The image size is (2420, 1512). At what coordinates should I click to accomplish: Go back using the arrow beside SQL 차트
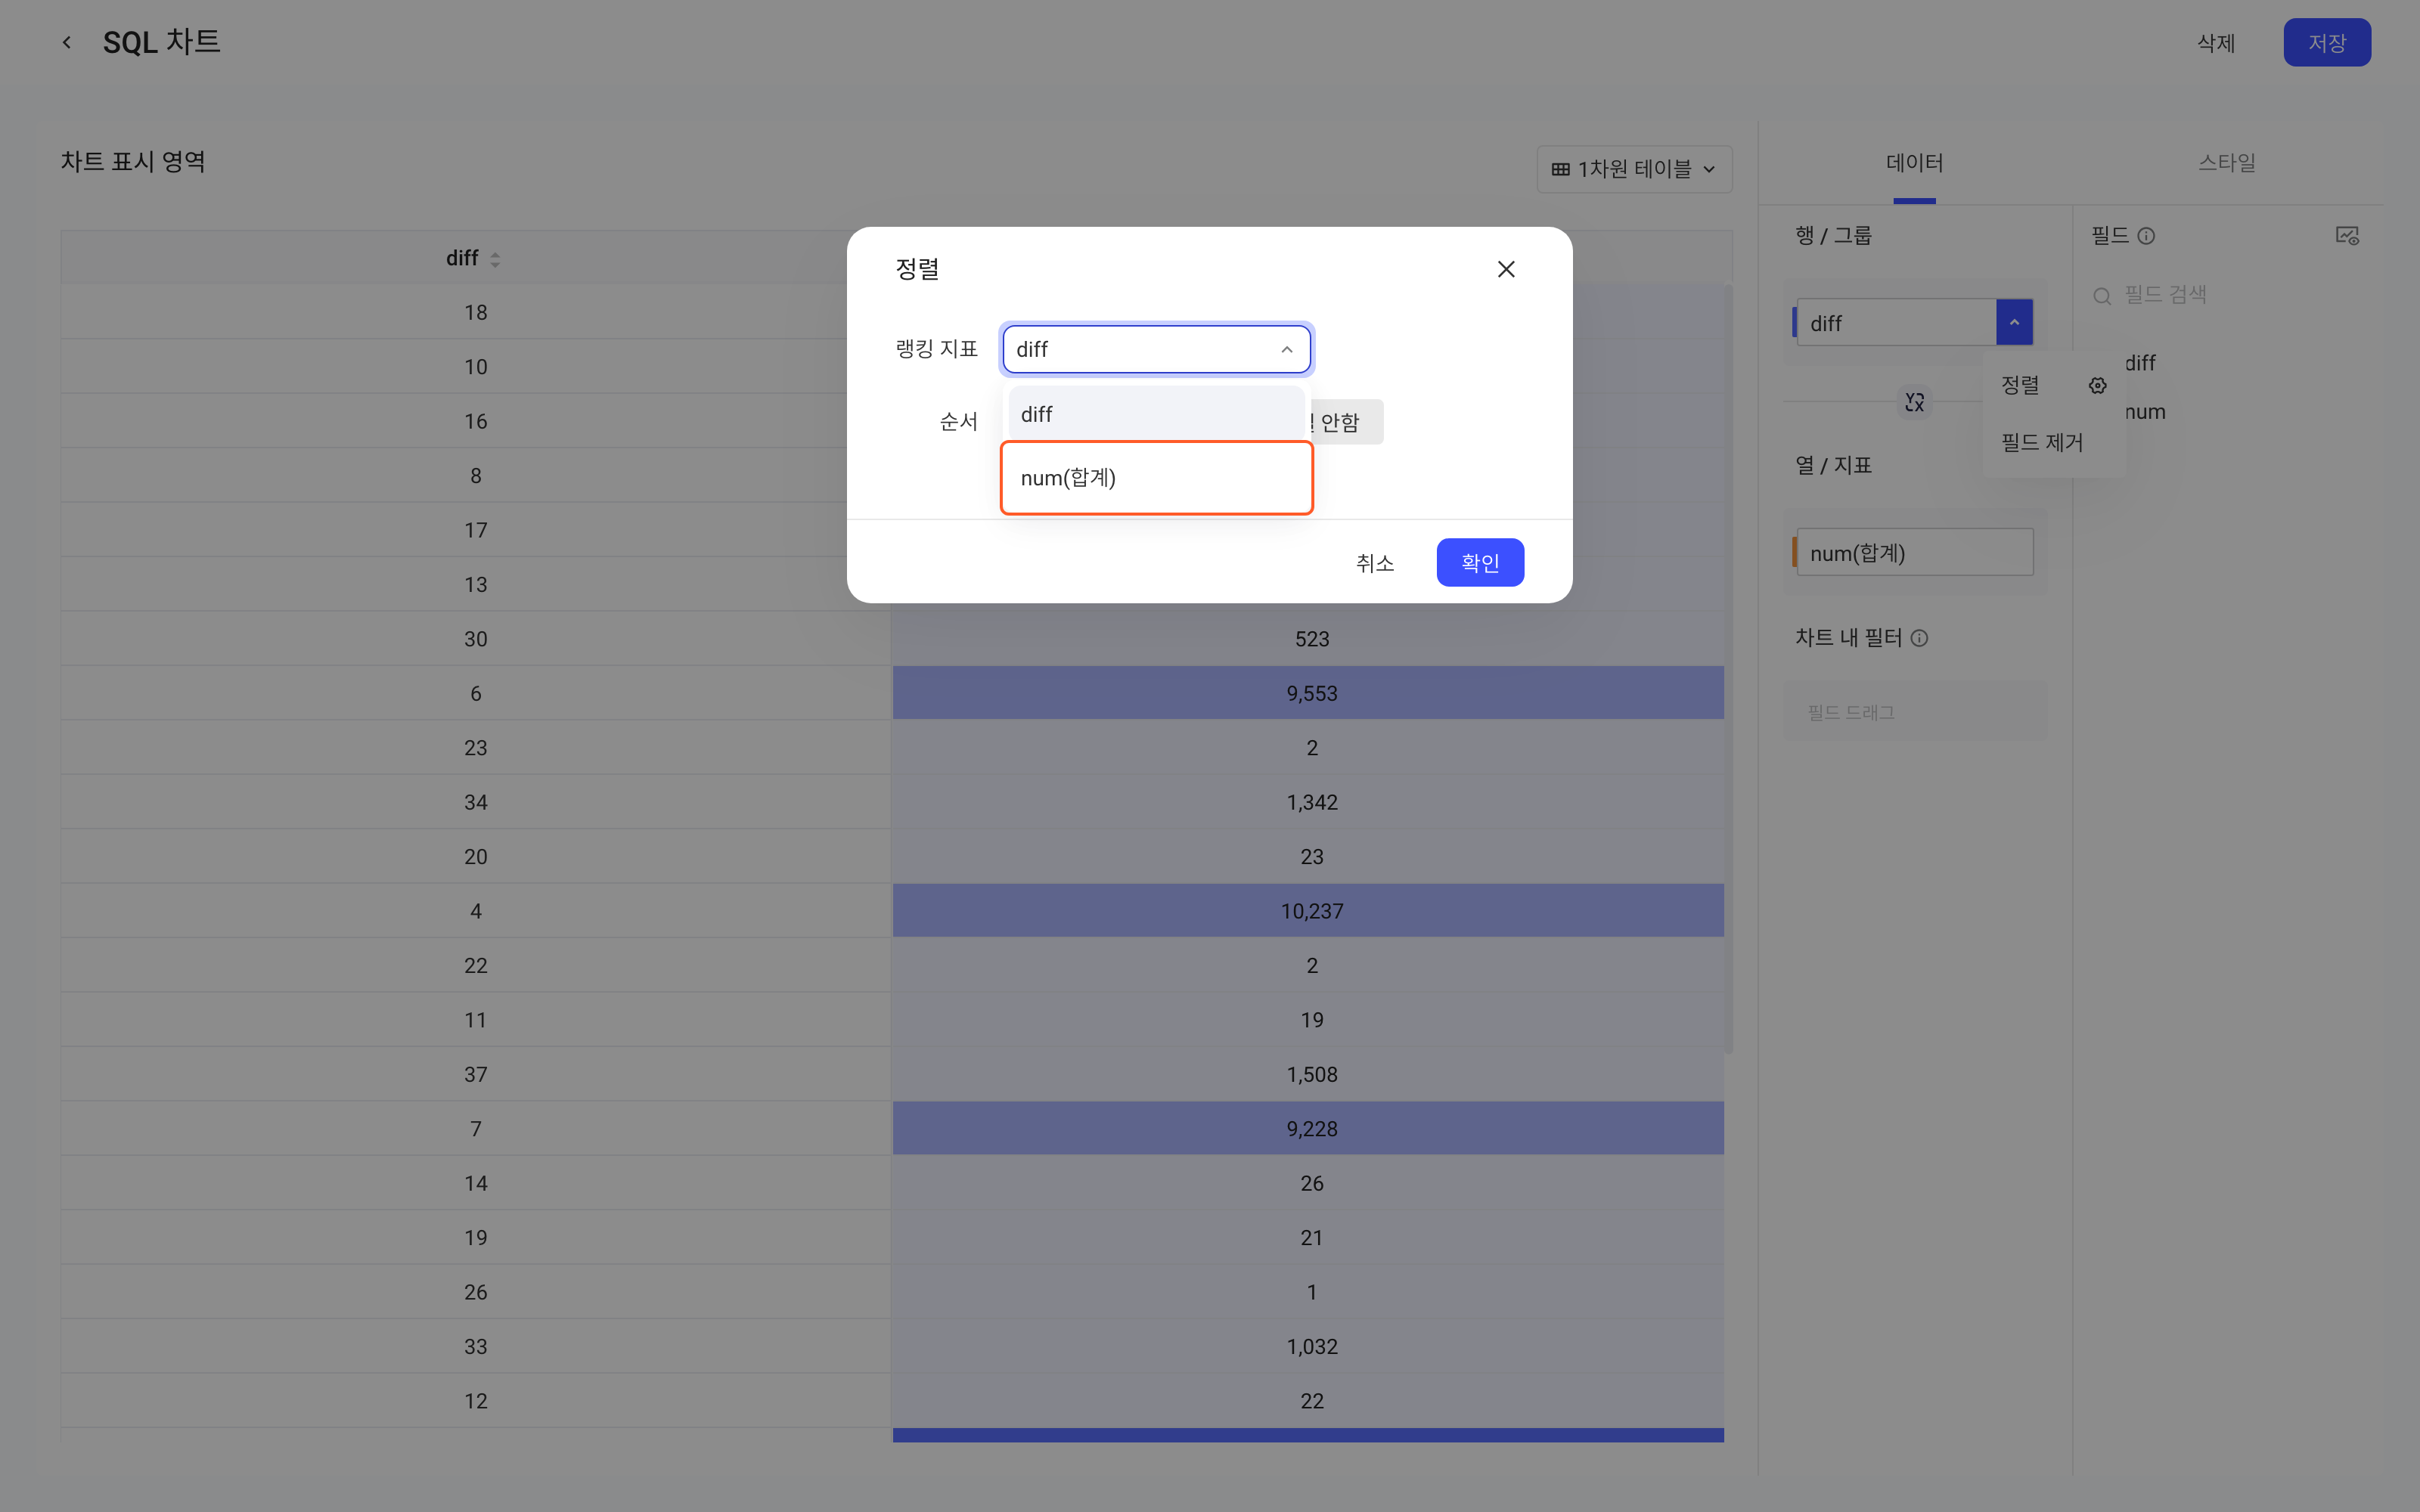67,42
